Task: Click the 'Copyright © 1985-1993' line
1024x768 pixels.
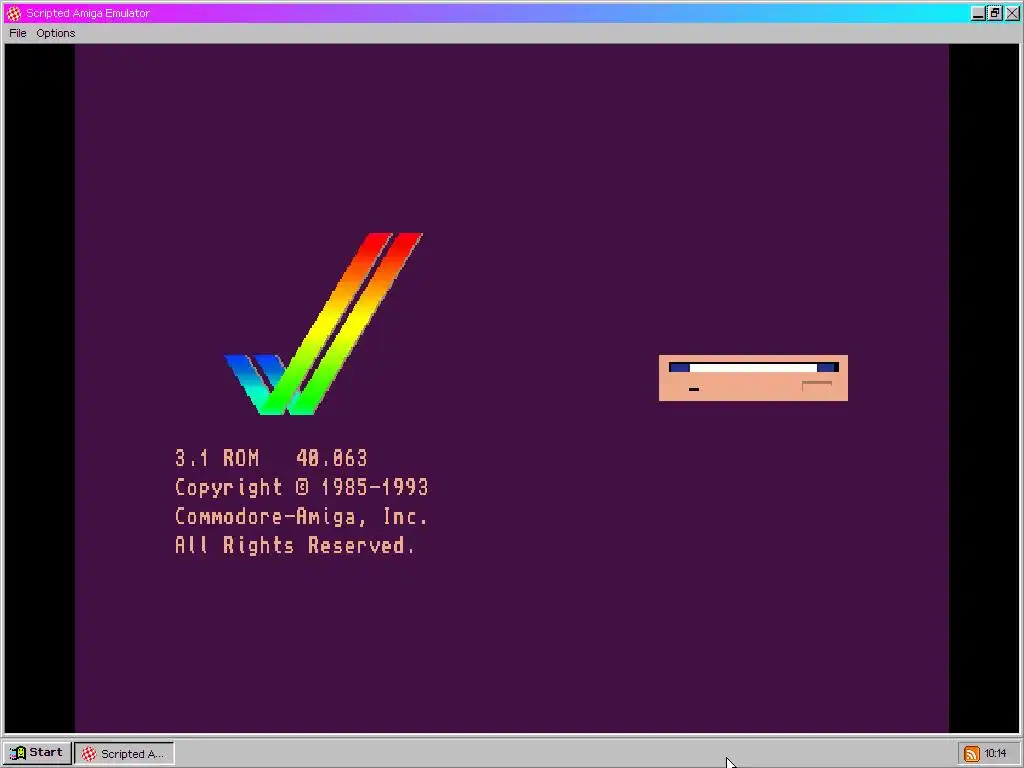Action: 302,487
